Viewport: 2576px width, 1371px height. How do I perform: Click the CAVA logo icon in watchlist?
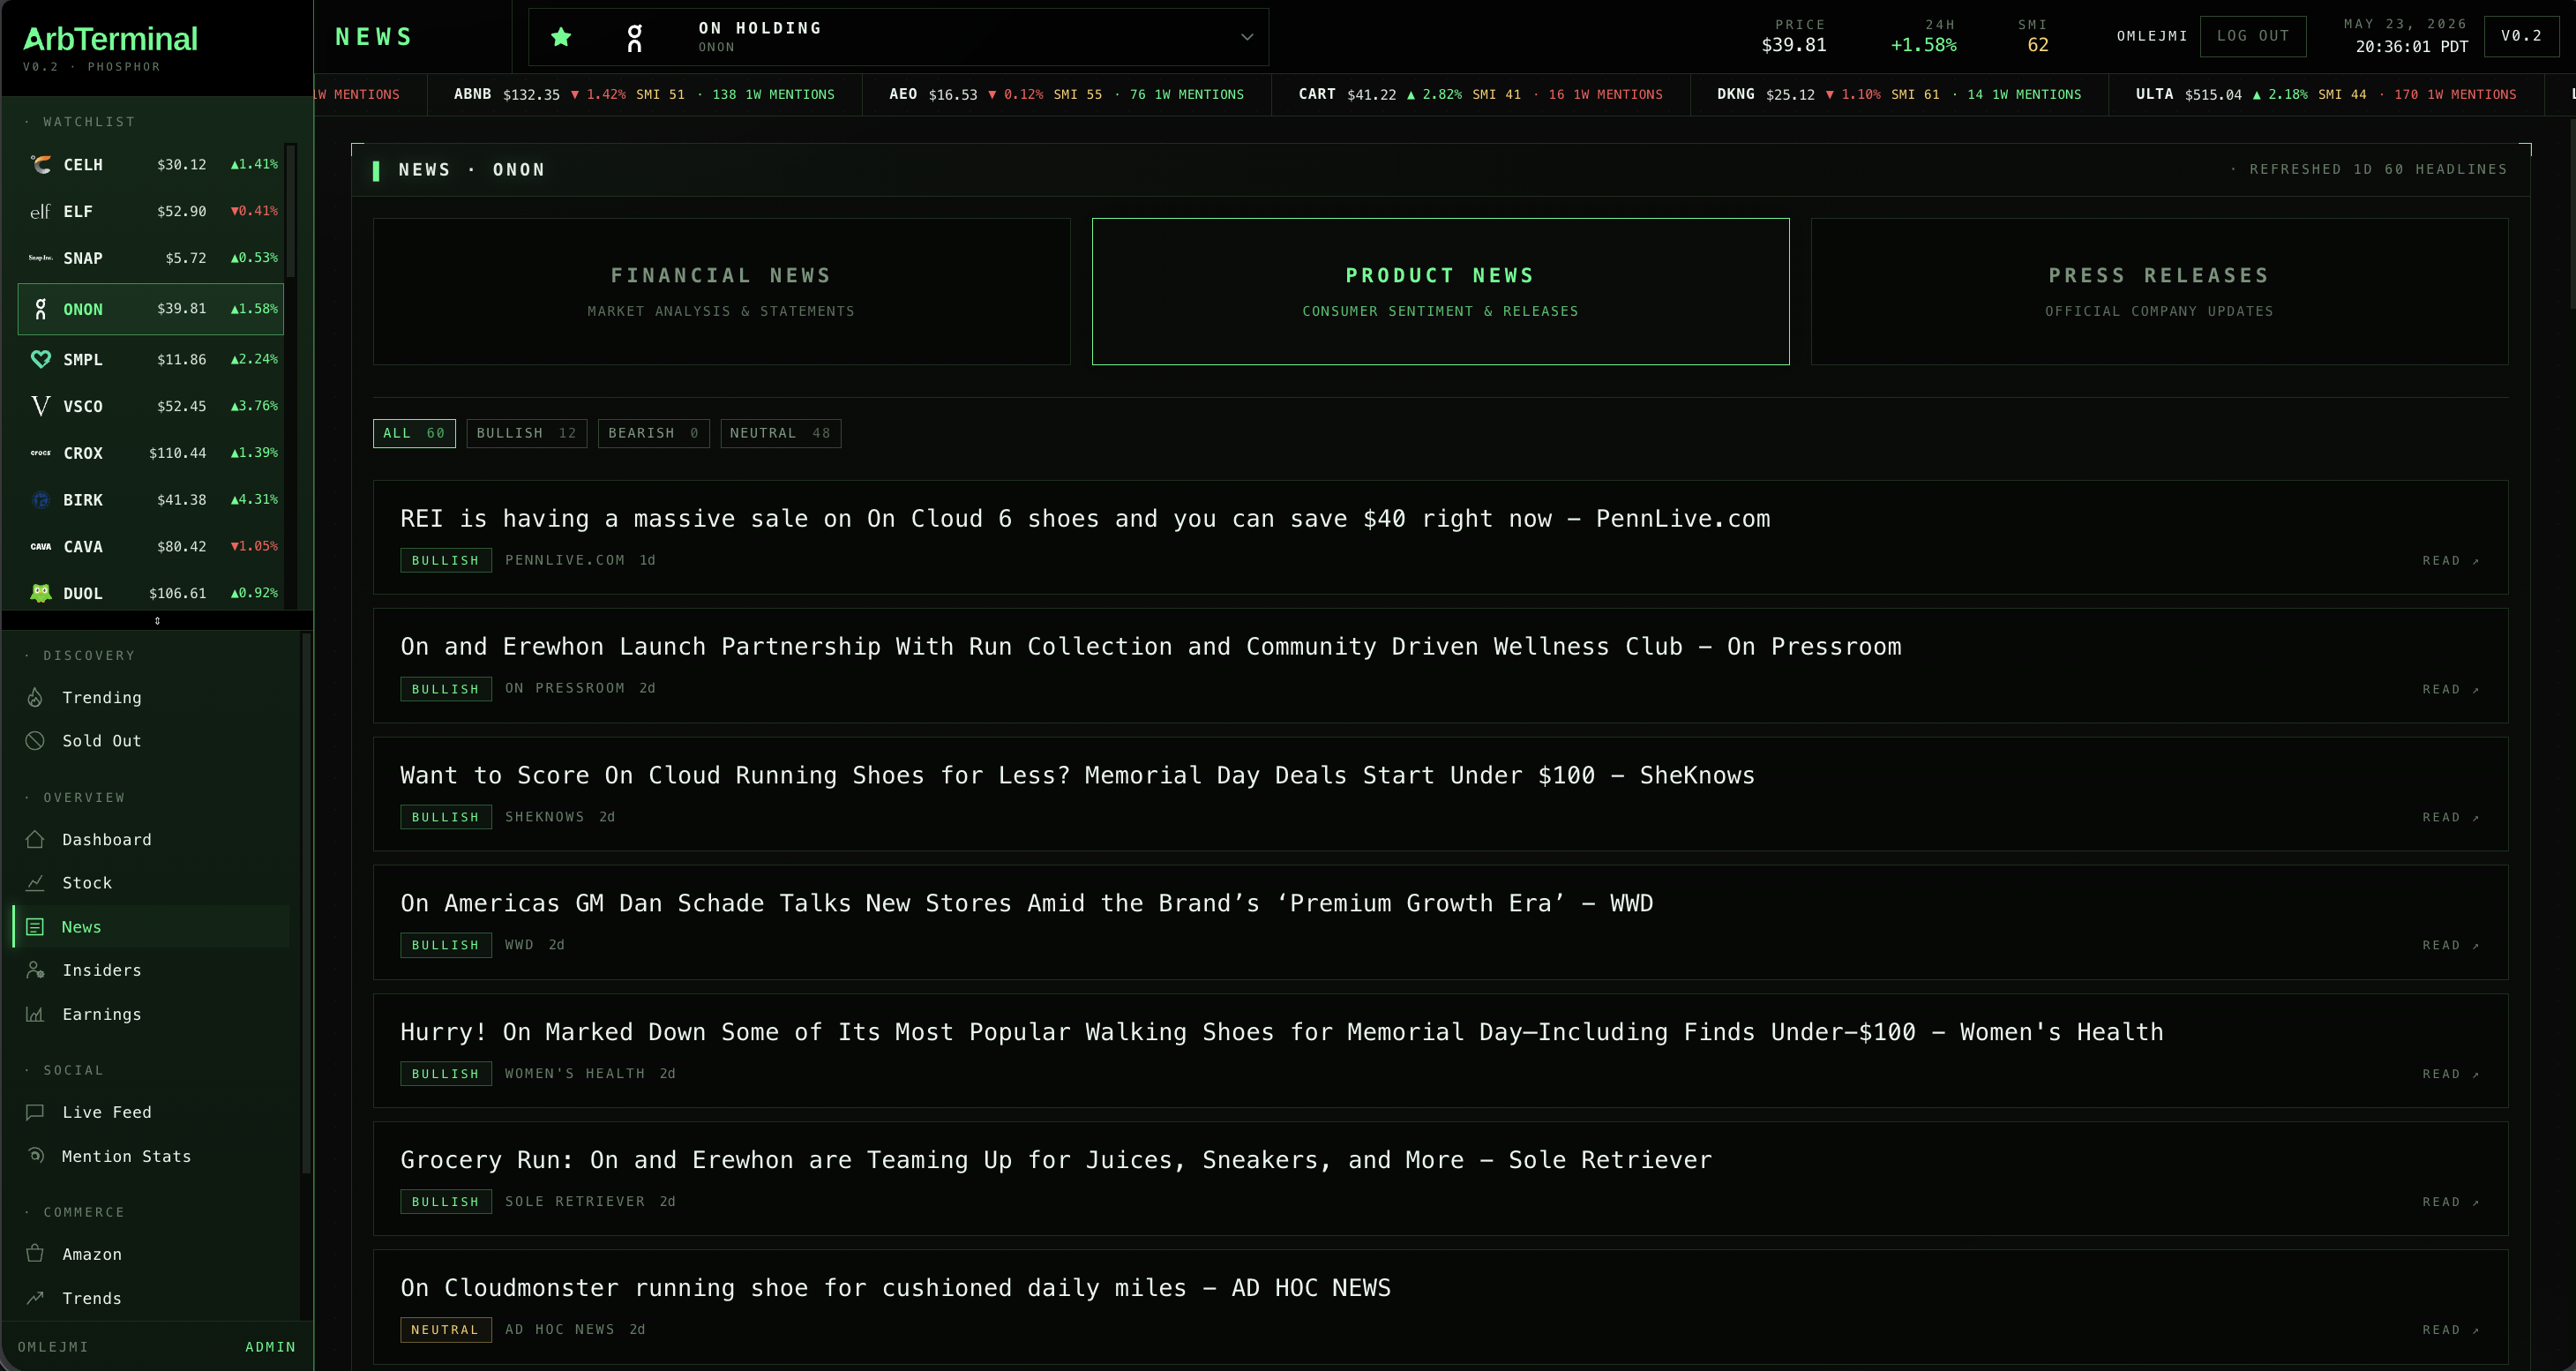(x=40, y=547)
